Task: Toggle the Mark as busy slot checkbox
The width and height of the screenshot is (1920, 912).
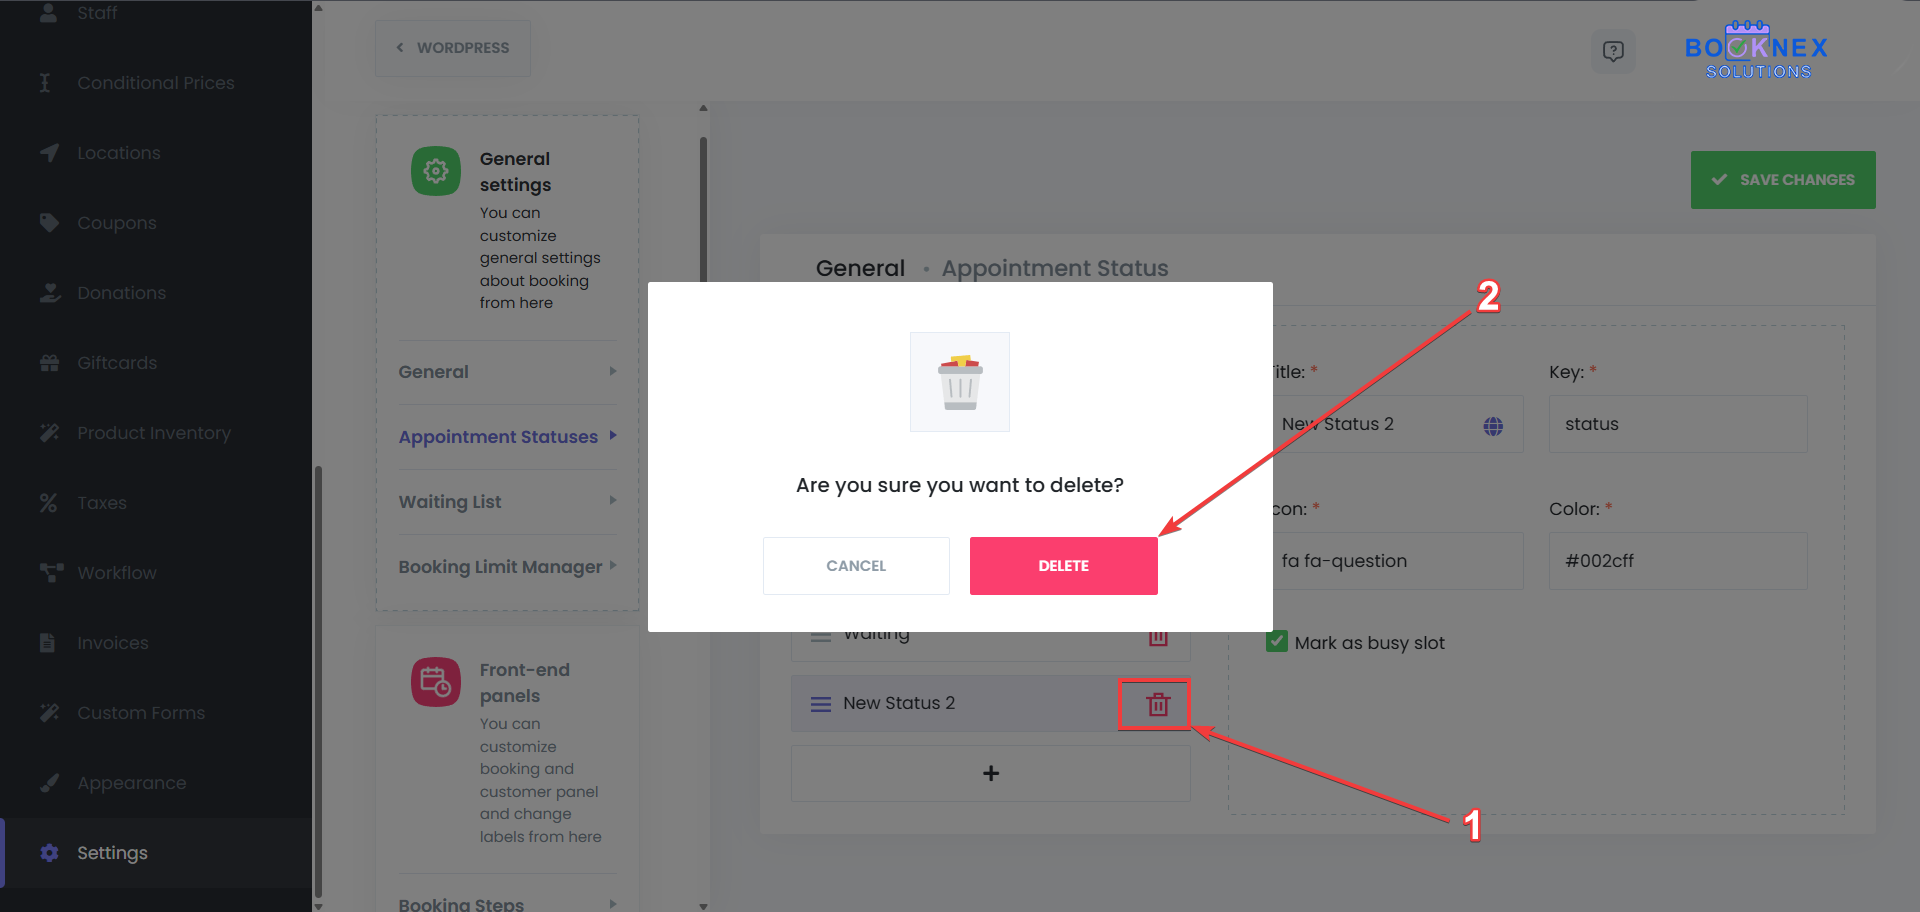Action: [x=1277, y=642]
